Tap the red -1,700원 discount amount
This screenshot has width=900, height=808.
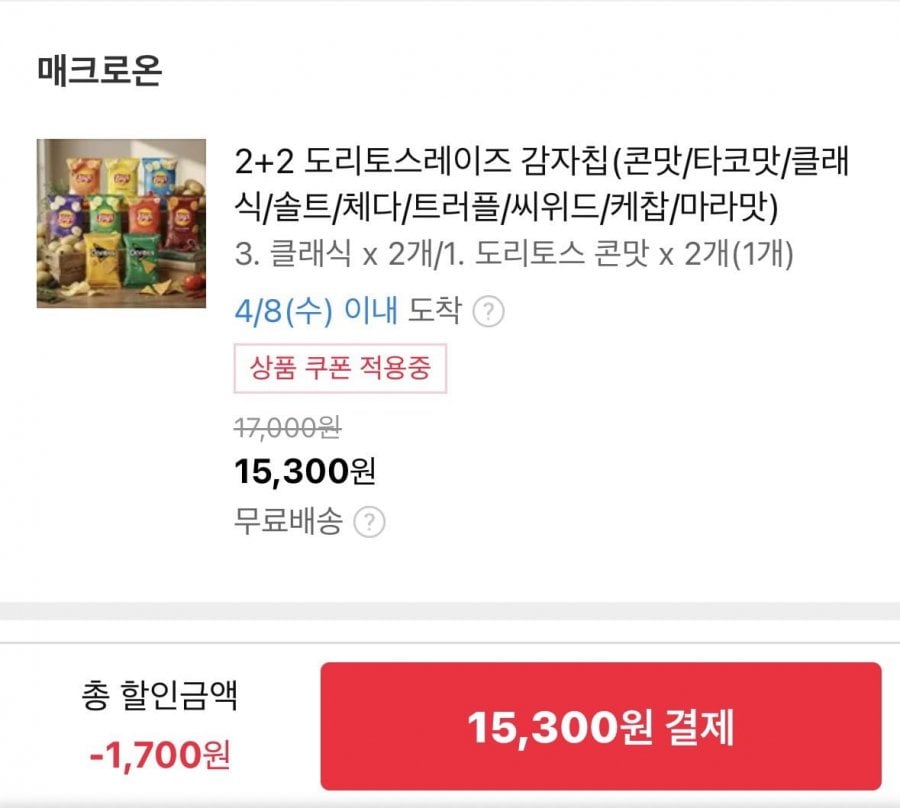point(159,754)
